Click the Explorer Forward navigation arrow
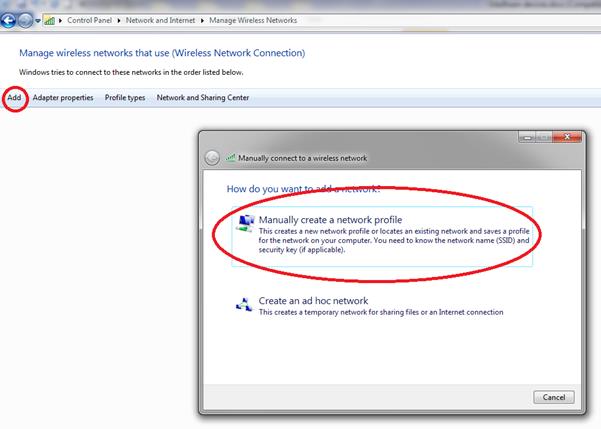 26,19
